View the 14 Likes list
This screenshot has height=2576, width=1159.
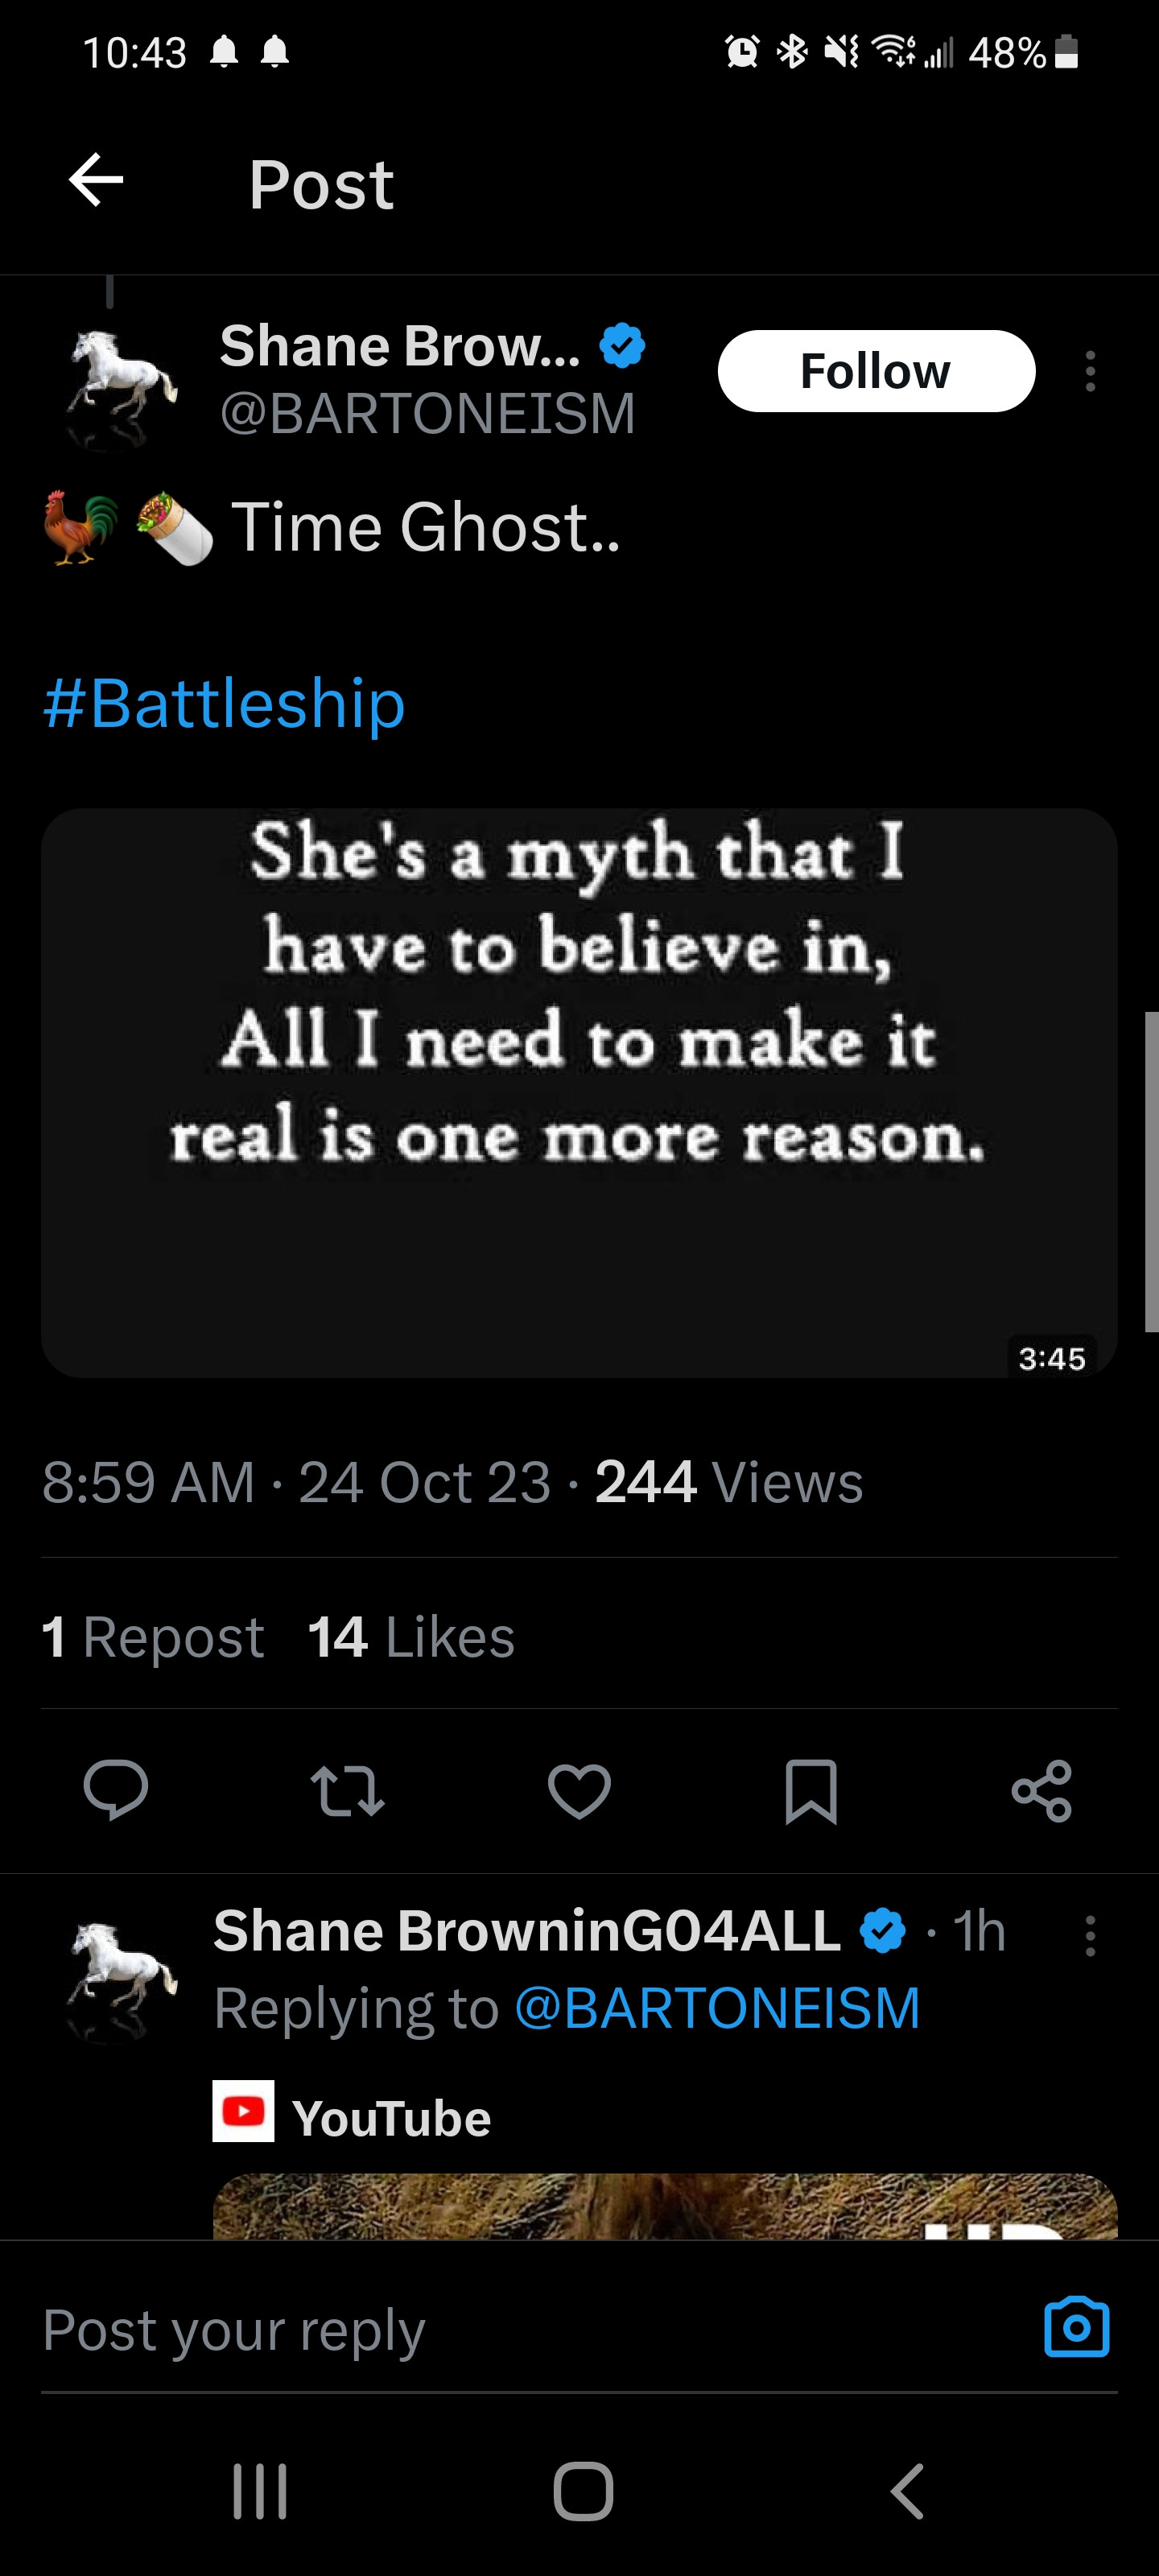tap(411, 1637)
